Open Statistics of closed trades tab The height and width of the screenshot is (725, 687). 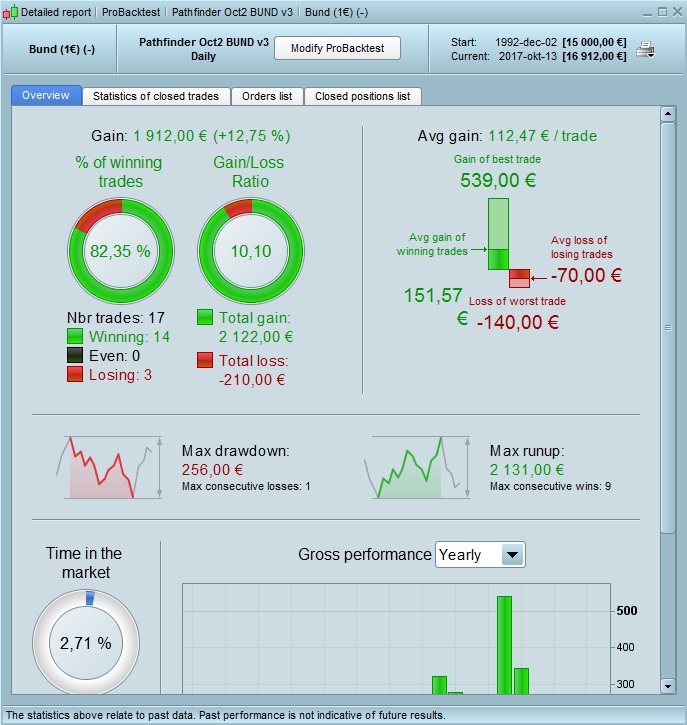[x=156, y=96]
